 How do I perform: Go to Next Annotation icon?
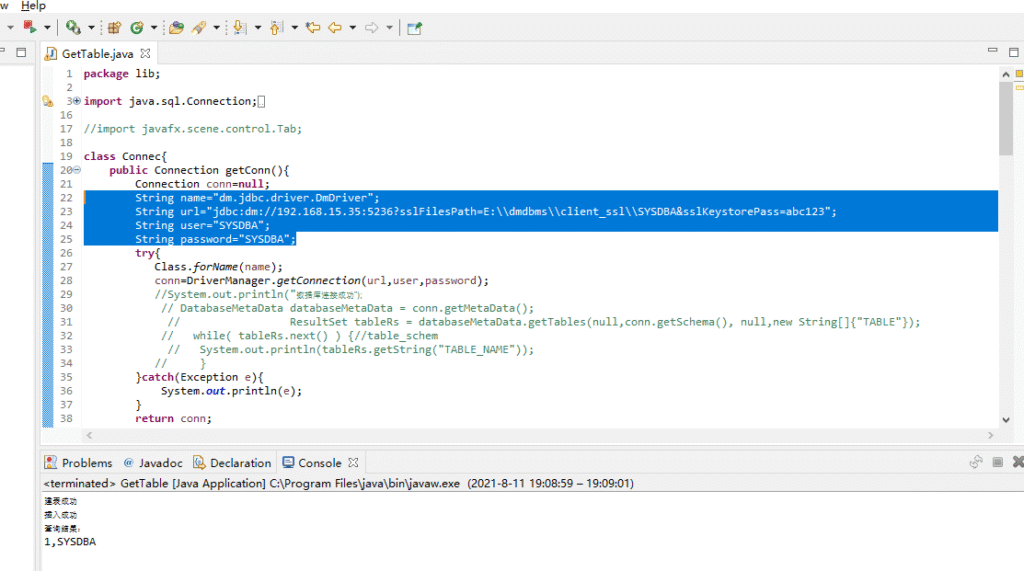[240, 28]
